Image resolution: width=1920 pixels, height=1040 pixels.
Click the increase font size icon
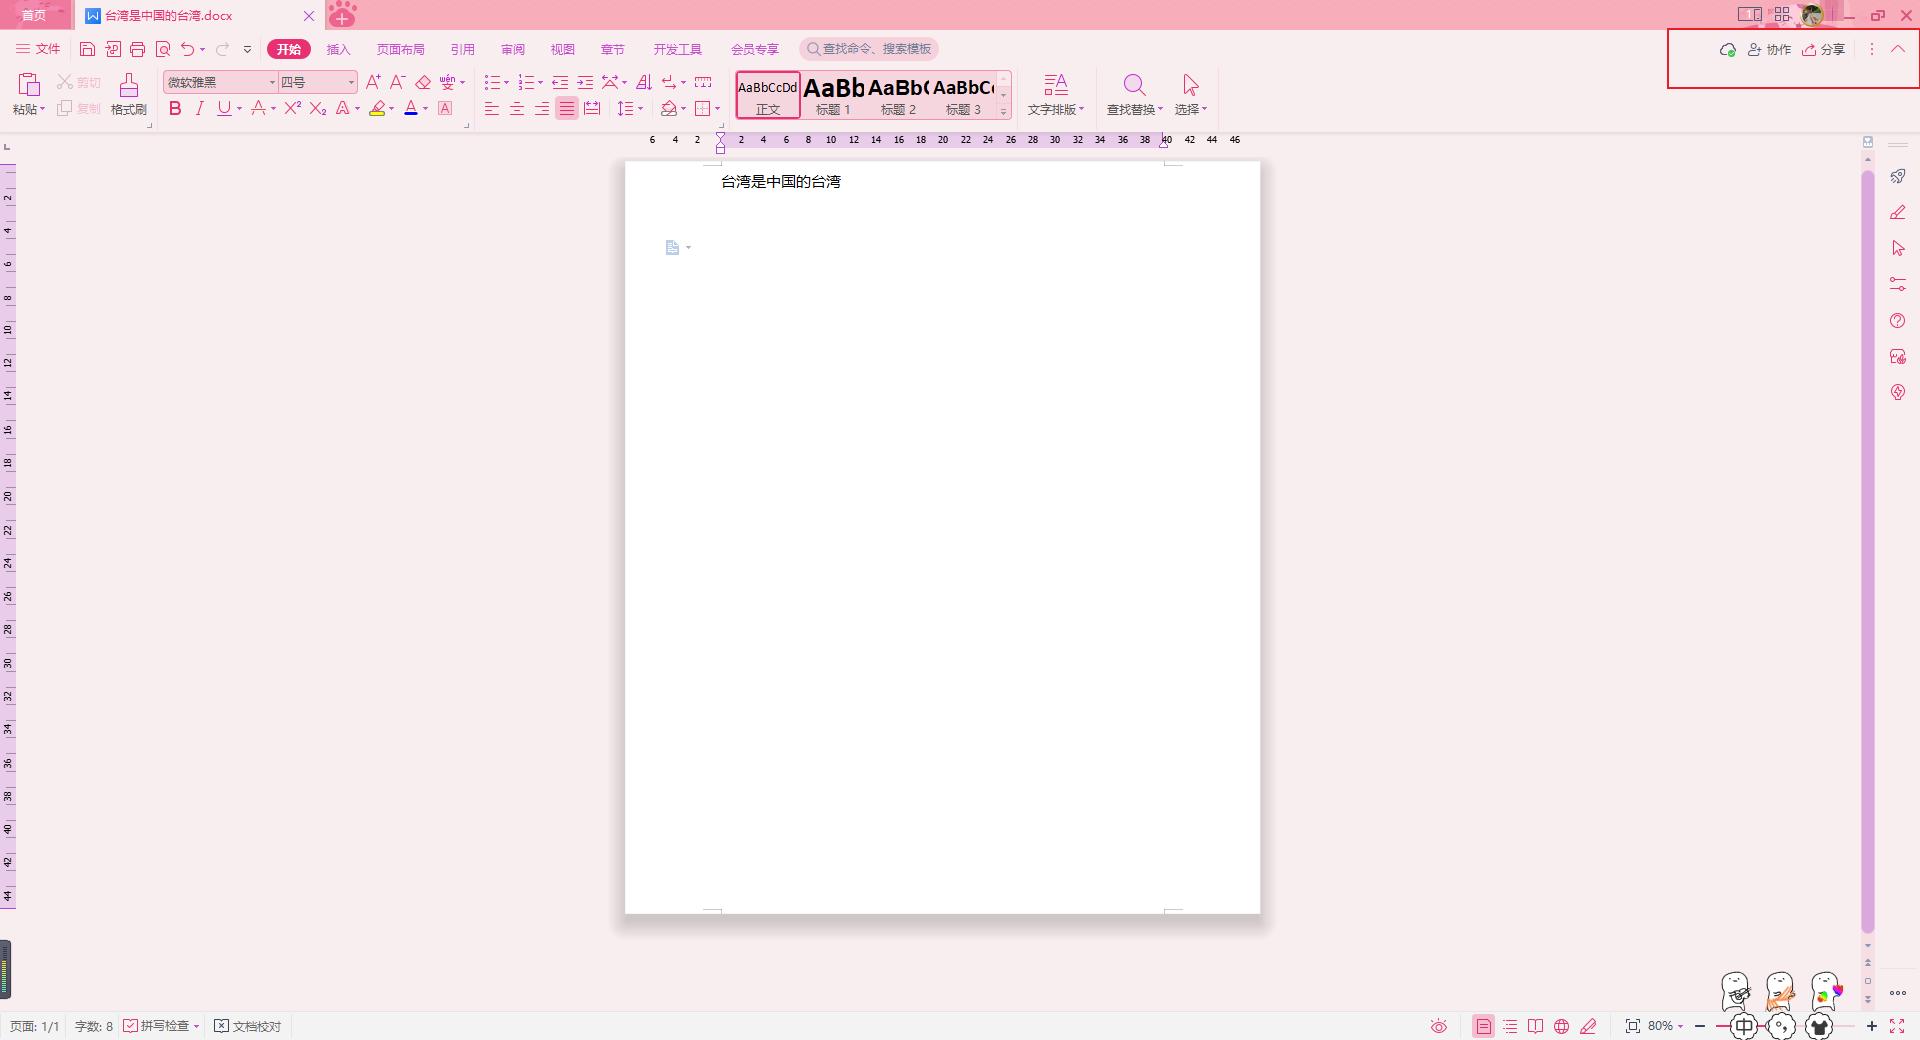click(373, 82)
